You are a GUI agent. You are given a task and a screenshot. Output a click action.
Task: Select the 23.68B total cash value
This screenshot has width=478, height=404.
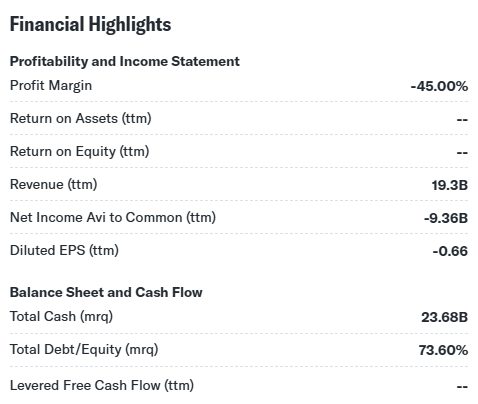pos(445,317)
